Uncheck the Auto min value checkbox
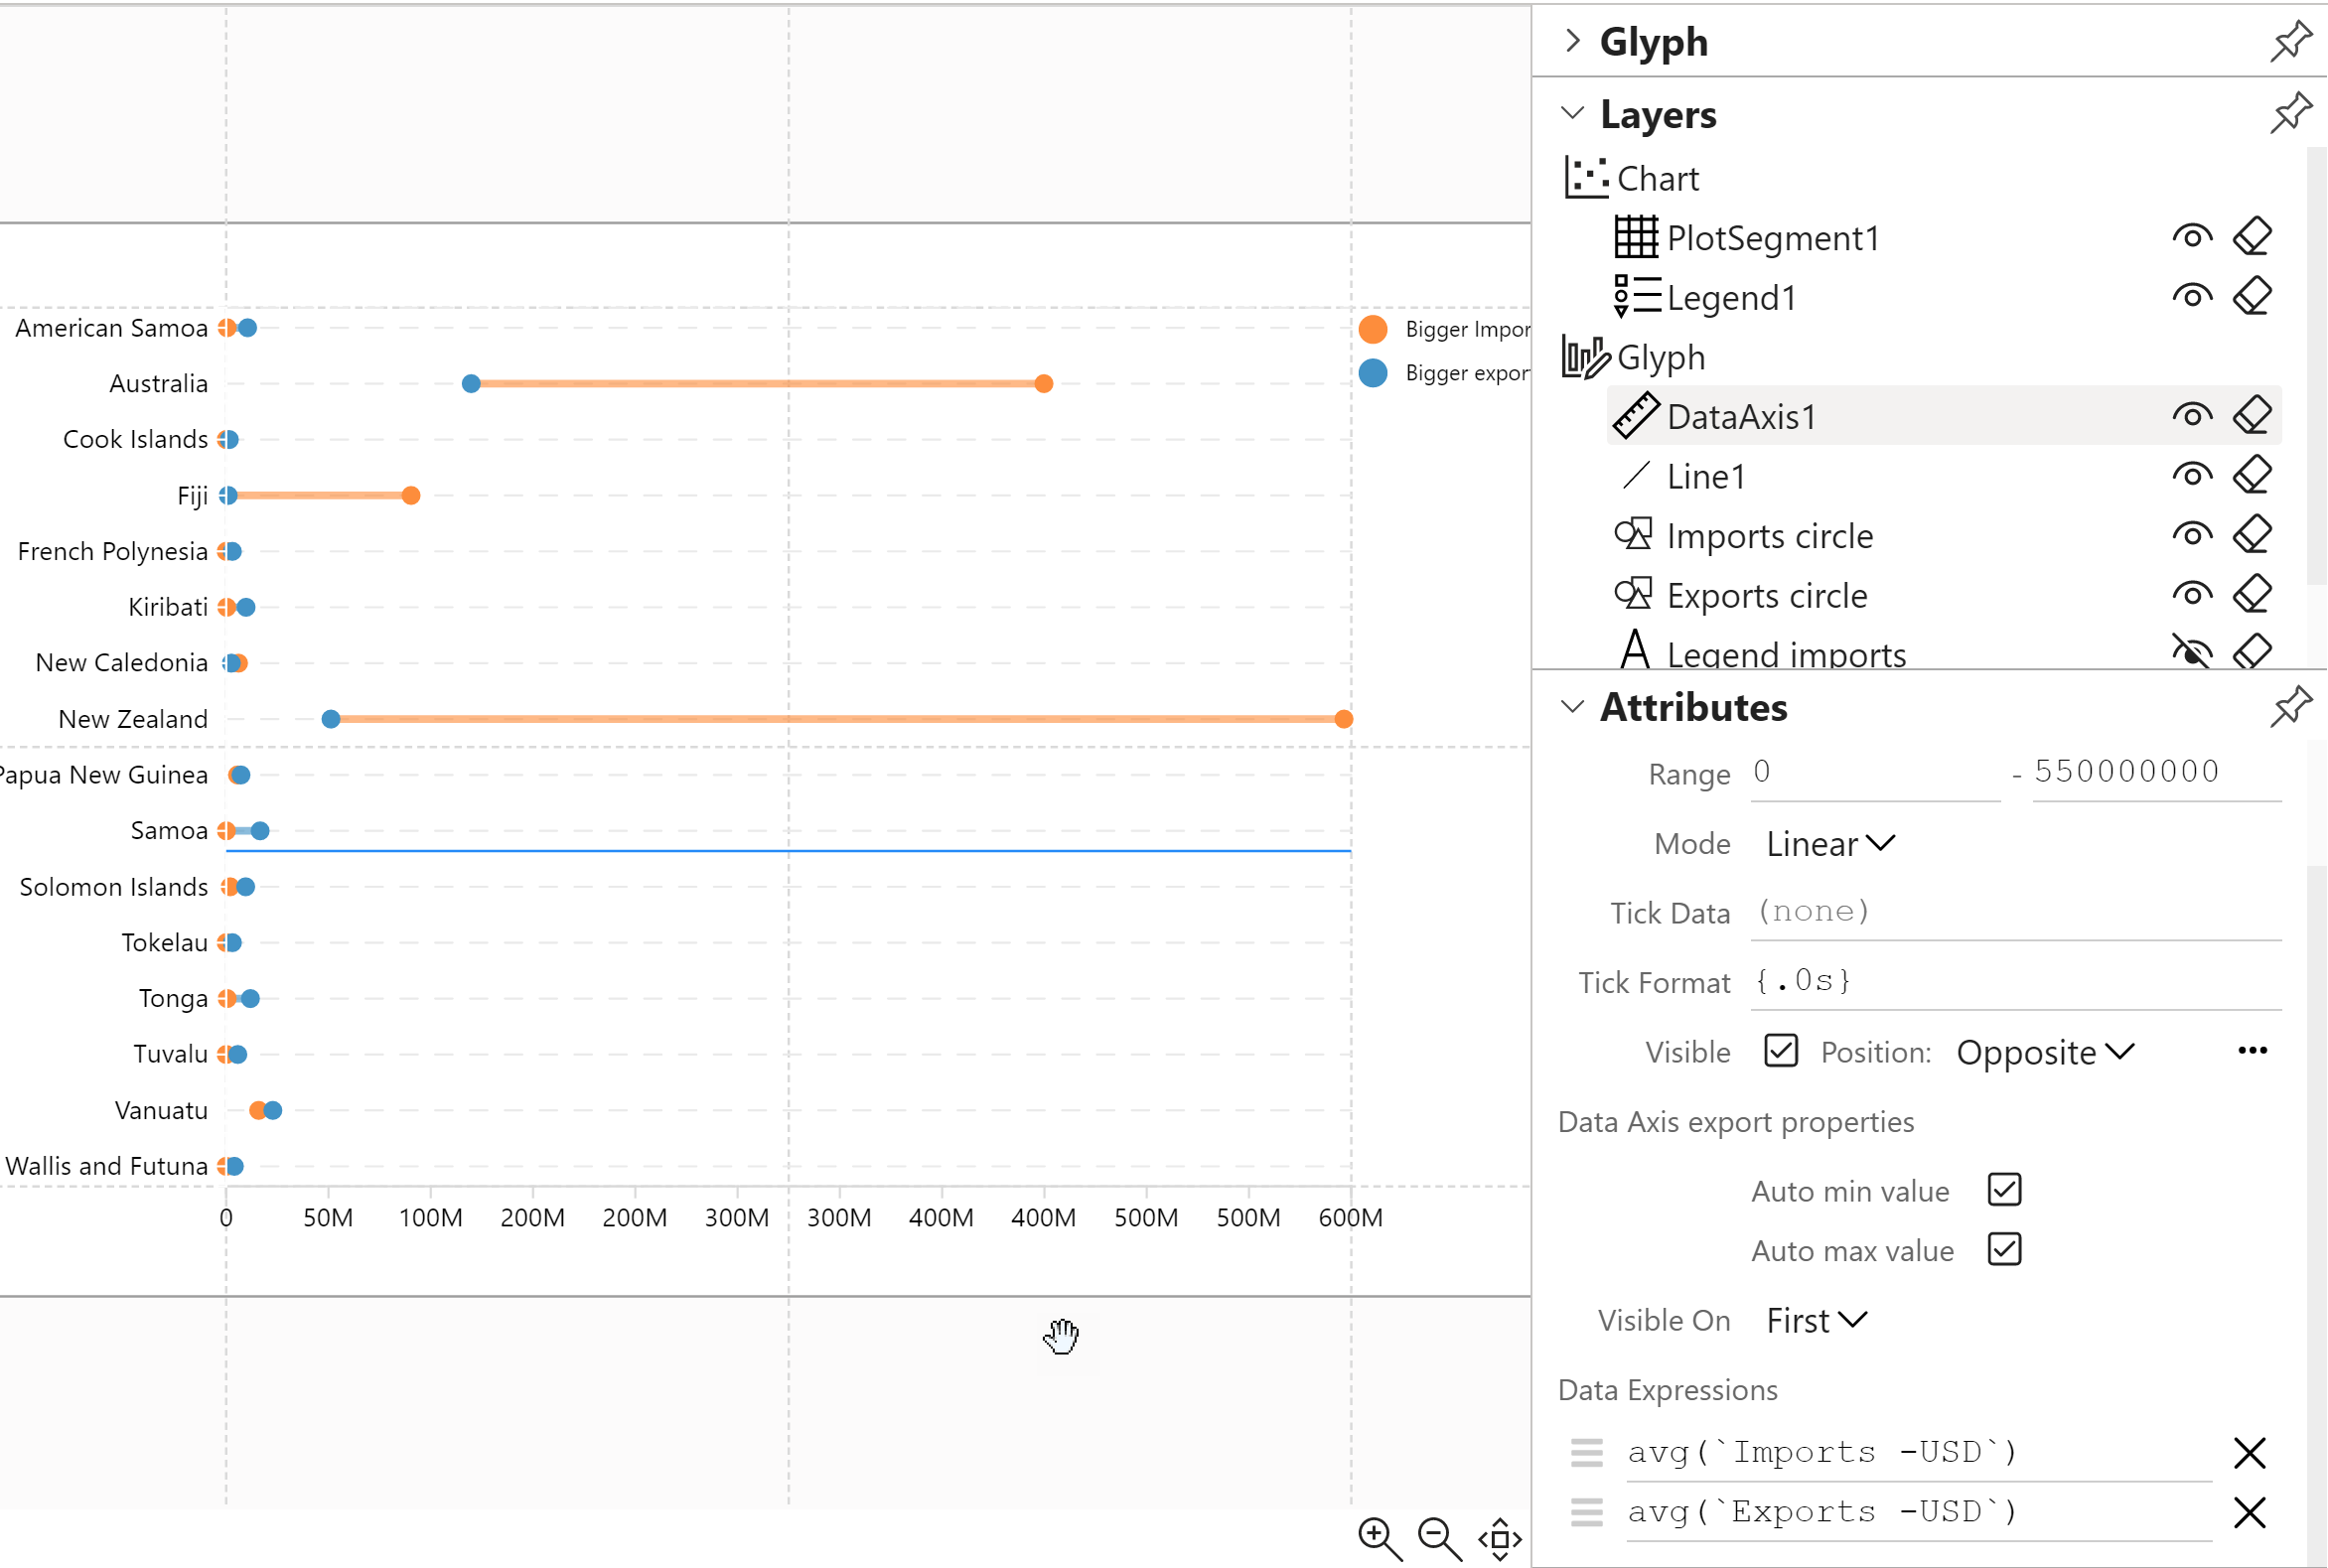Image resolution: width=2328 pixels, height=1568 pixels. click(2004, 1190)
